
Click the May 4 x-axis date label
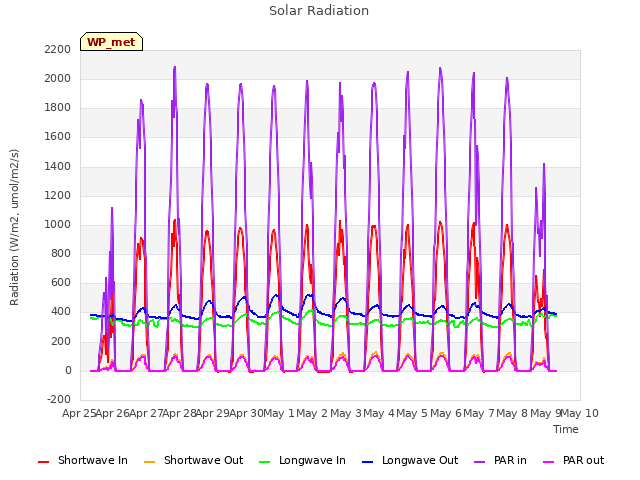[x=379, y=413]
